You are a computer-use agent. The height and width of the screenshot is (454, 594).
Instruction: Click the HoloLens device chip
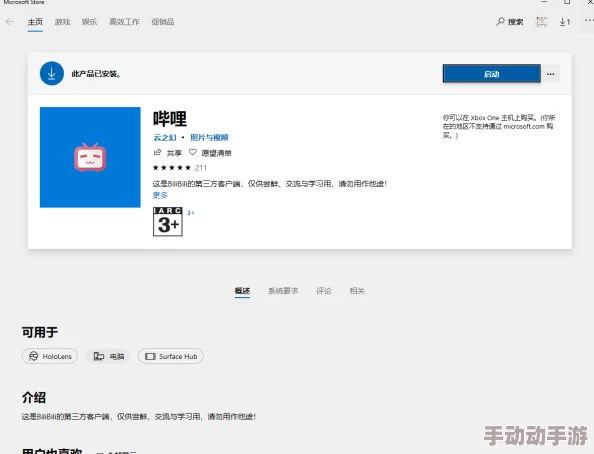click(x=50, y=356)
